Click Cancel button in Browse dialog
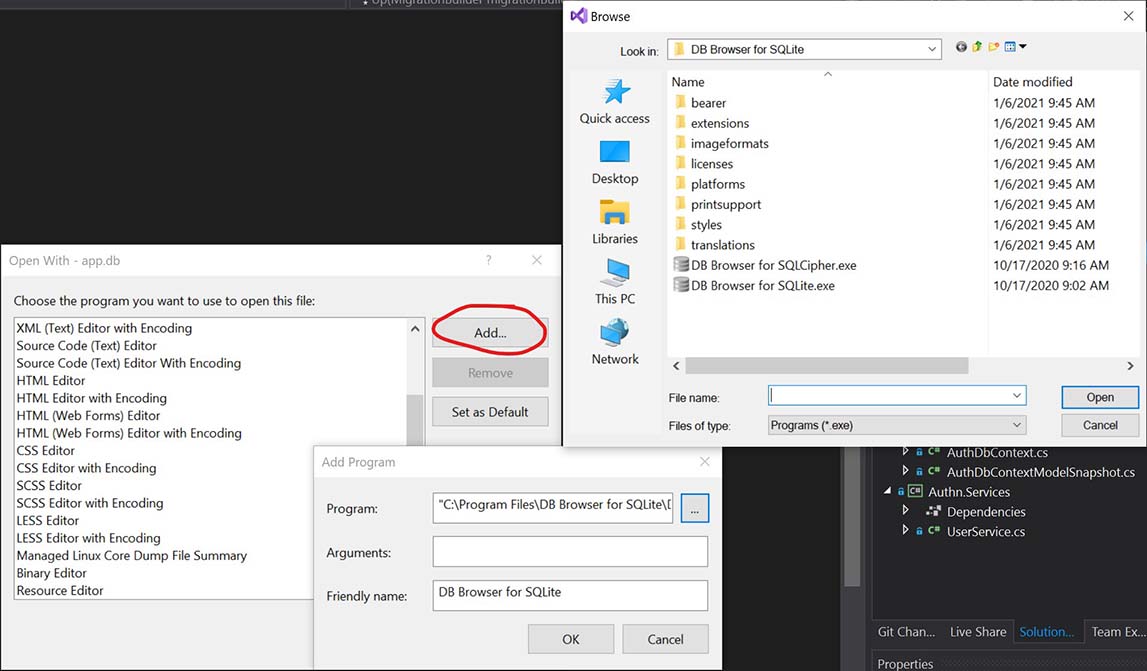 coord(1099,425)
